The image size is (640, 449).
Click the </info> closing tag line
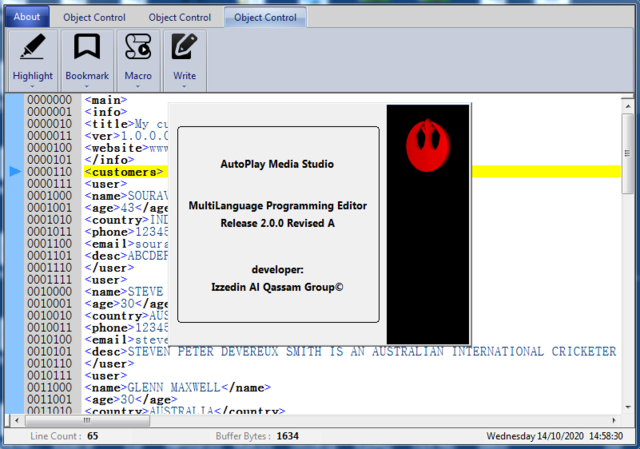tap(109, 160)
